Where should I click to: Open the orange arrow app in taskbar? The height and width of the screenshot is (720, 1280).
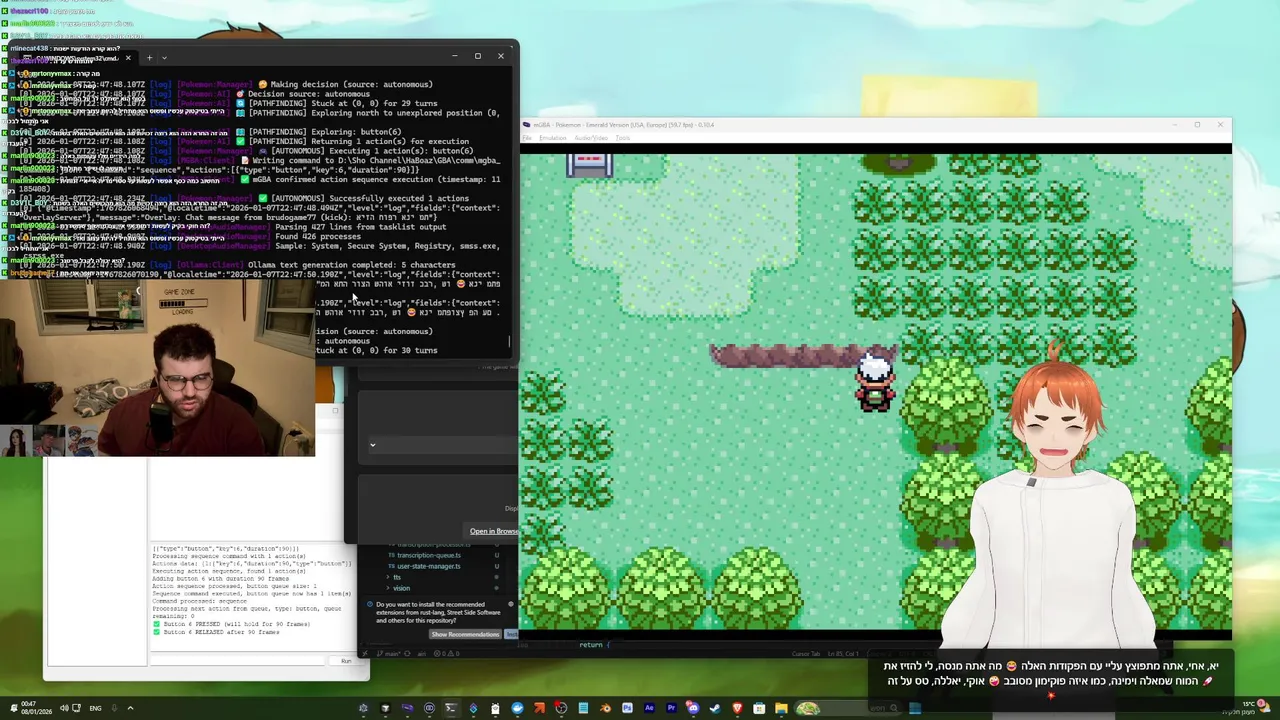pyautogui.click(x=539, y=708)
